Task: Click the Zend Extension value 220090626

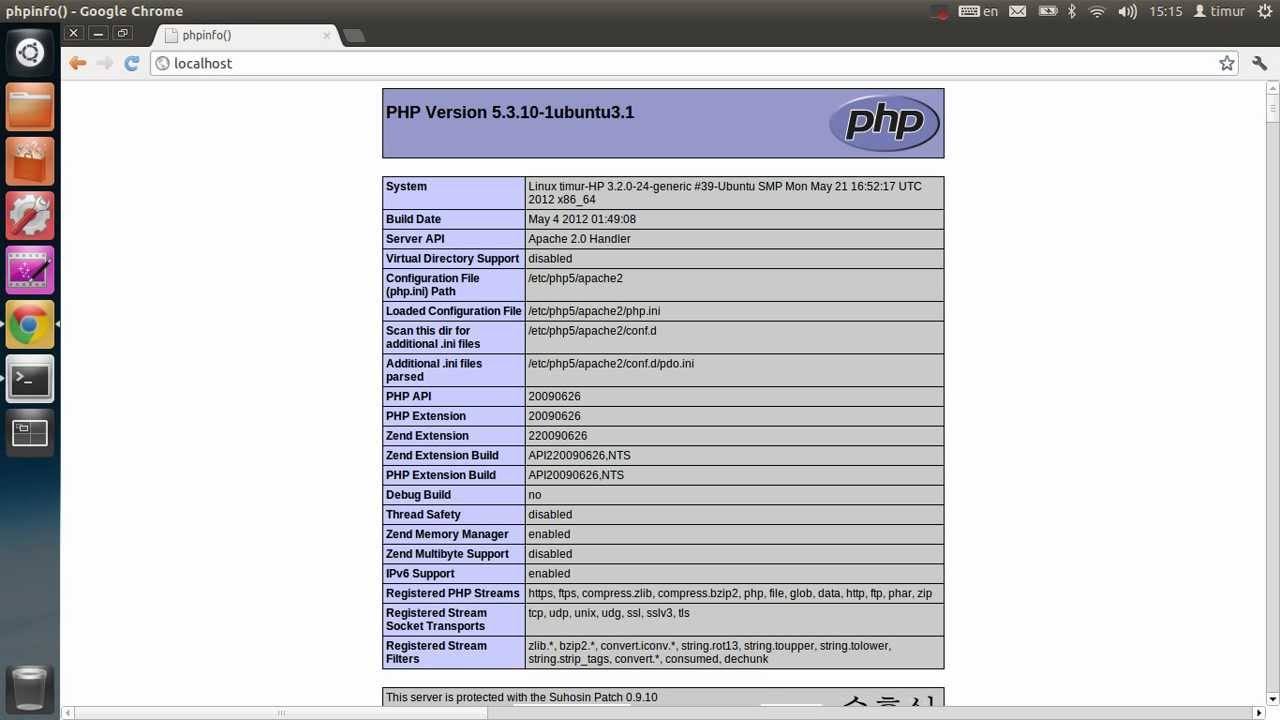Action: 558,436
